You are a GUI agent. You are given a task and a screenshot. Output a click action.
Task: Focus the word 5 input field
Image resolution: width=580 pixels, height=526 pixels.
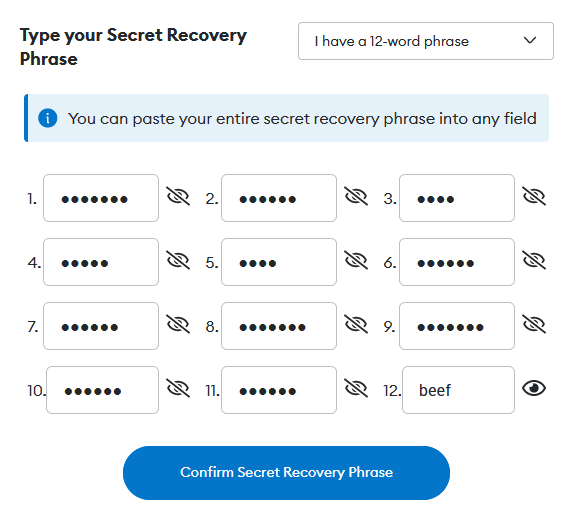click(x=279, y=262)
